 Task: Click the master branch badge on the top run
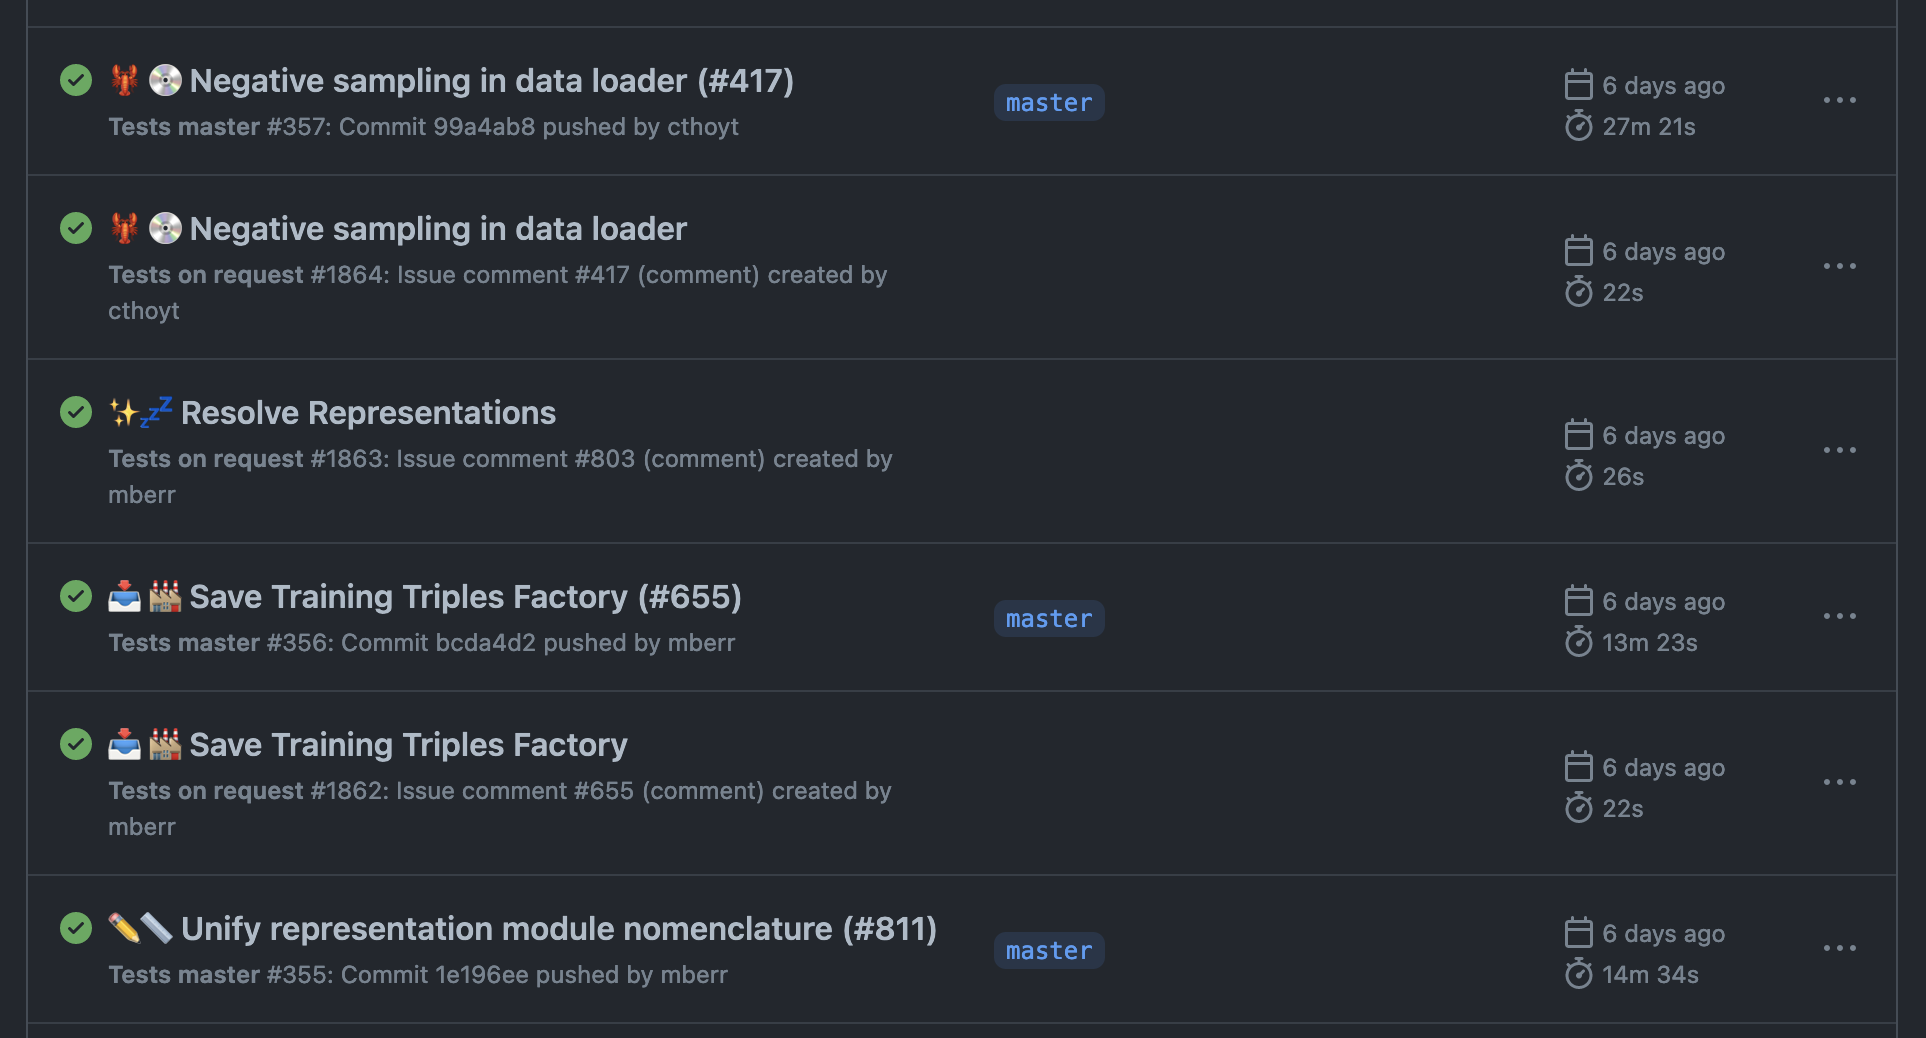[1048, 102]
